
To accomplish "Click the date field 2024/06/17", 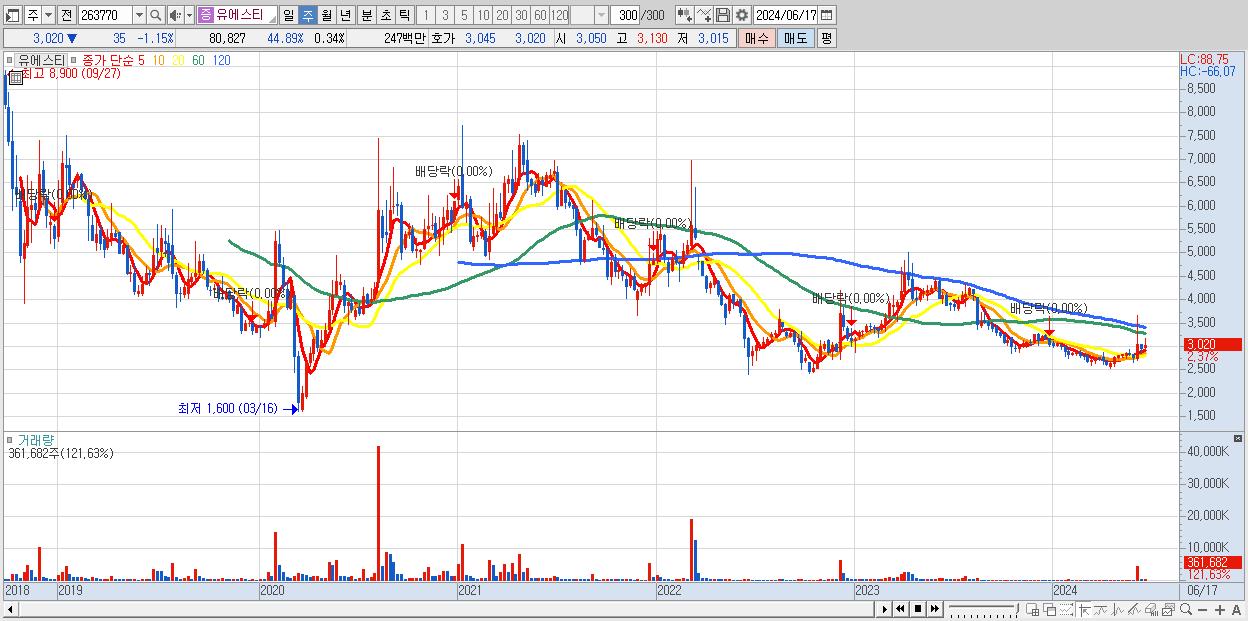I will 785,15.
